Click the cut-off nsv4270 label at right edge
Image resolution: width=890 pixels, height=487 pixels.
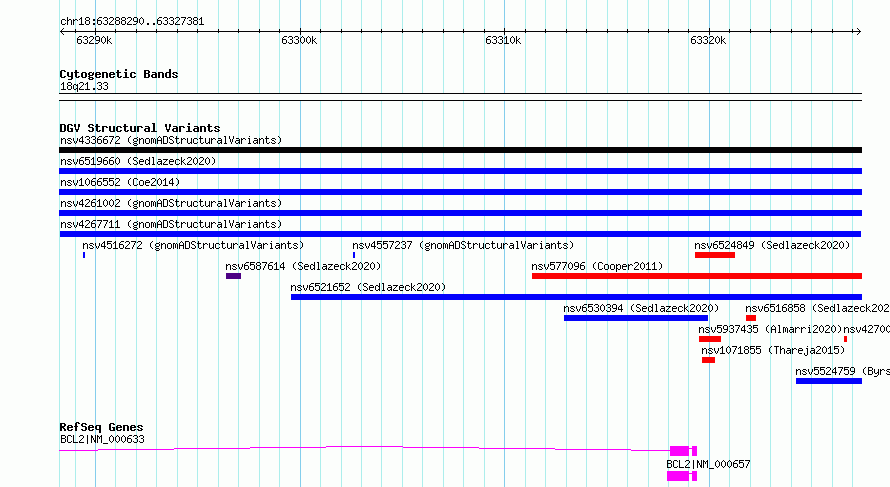pyautogui.click(x=867, y=329)
